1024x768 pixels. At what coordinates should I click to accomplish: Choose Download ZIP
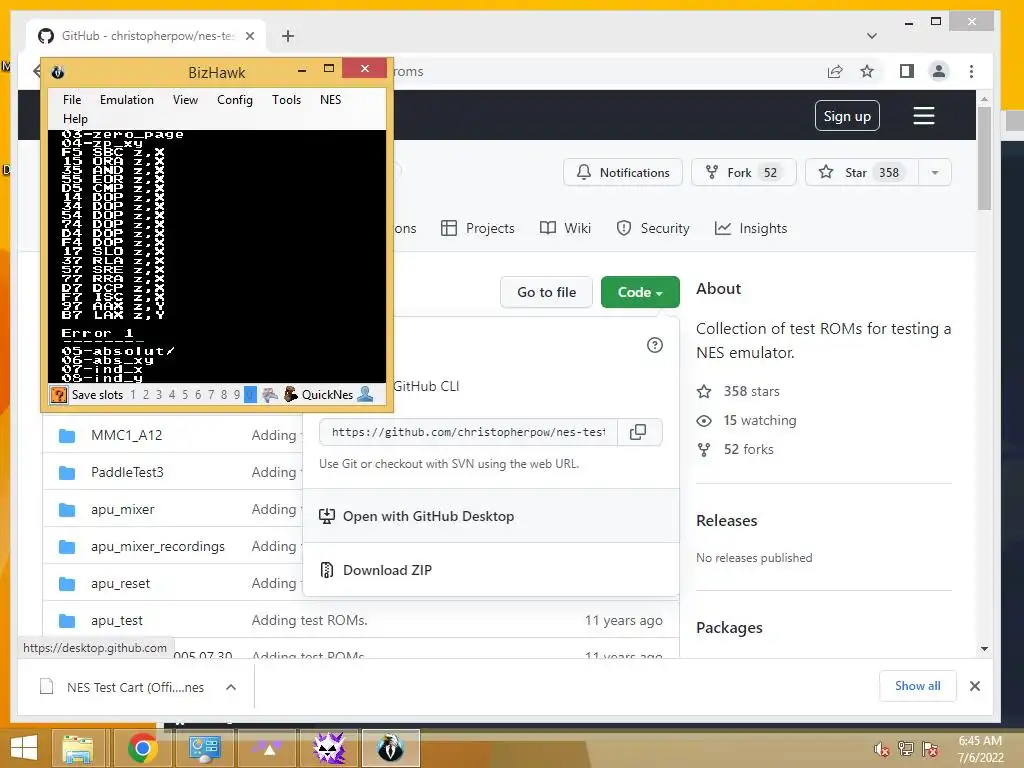coord(491,570)
